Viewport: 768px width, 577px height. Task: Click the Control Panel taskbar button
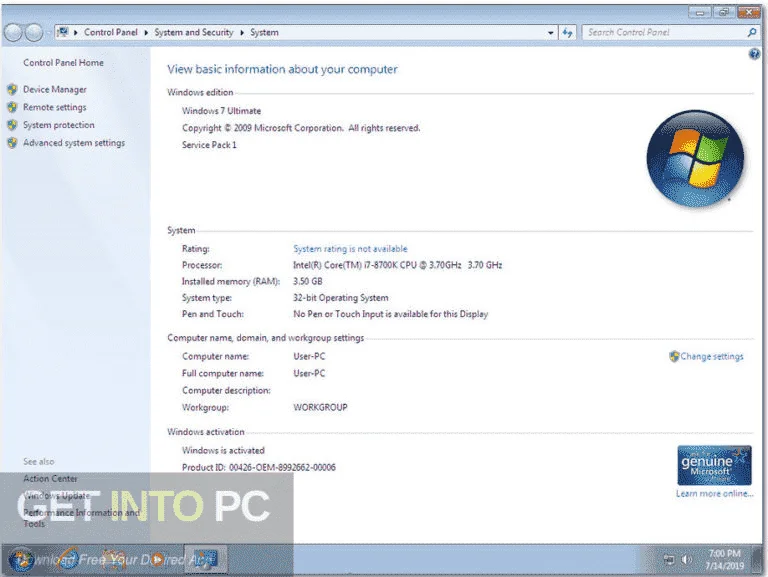(205, 559)
